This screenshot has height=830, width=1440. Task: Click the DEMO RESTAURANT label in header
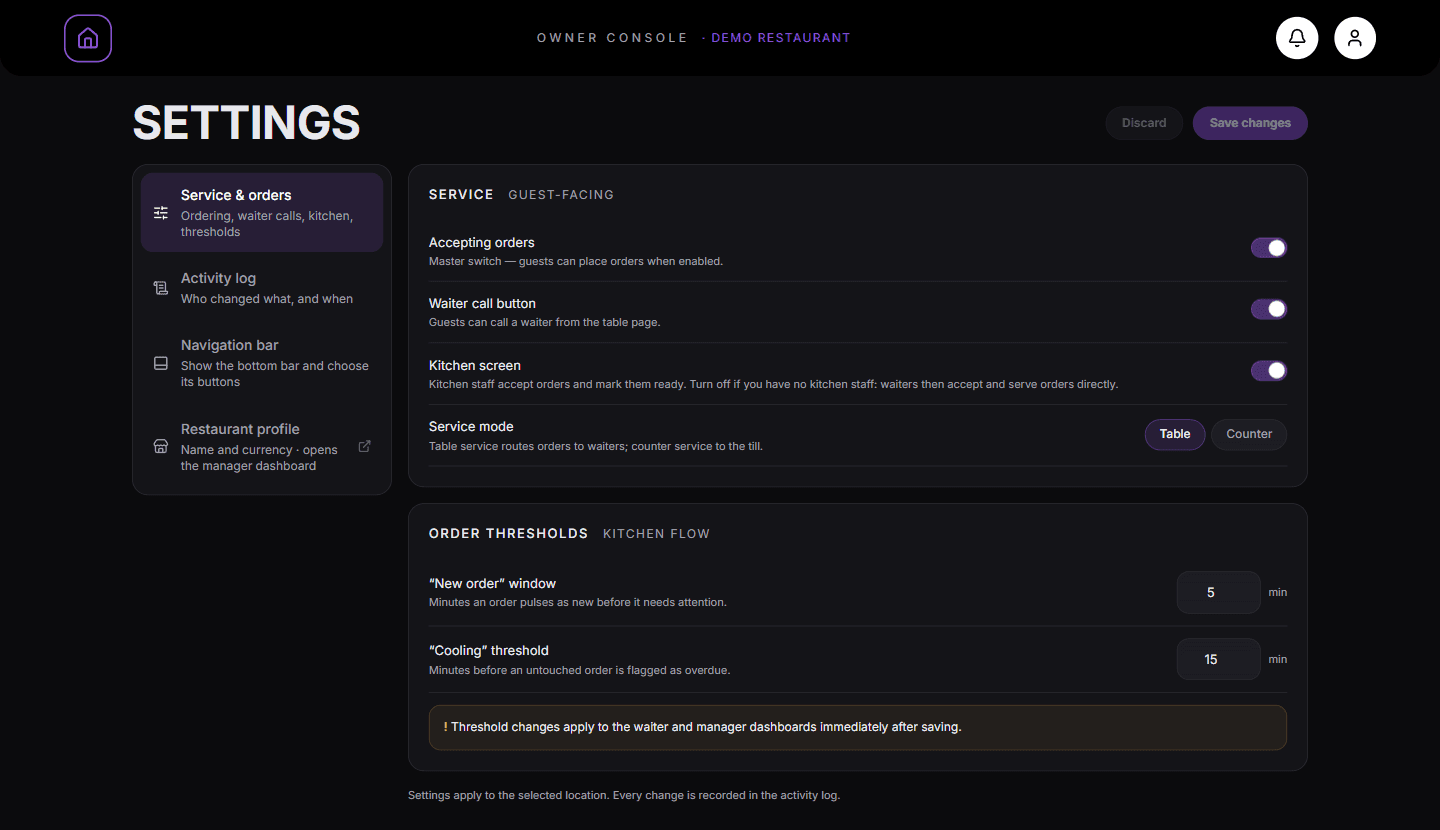coord(780,38)
